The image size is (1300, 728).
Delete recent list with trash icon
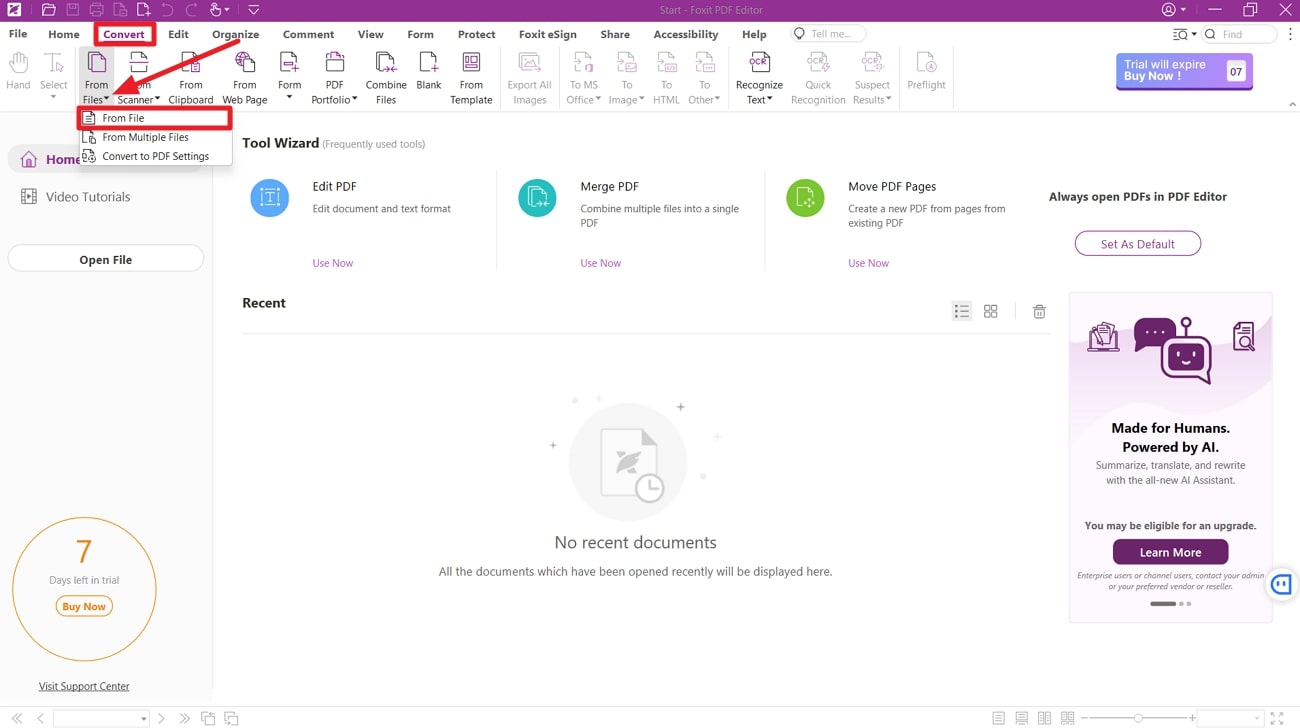1039,312
